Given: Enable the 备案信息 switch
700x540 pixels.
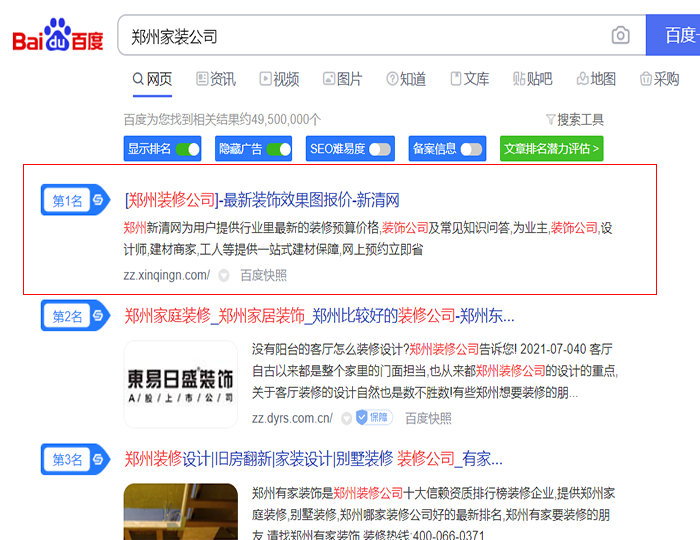Looking at the screenshot, I should coord(471,149).
